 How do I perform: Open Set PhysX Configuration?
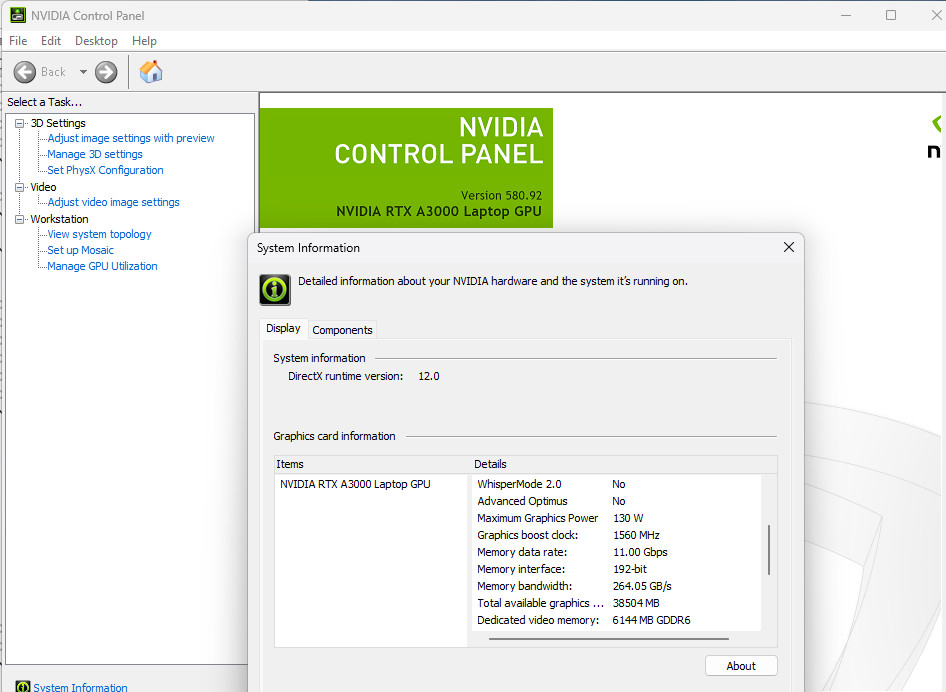(x=106, y=170)
